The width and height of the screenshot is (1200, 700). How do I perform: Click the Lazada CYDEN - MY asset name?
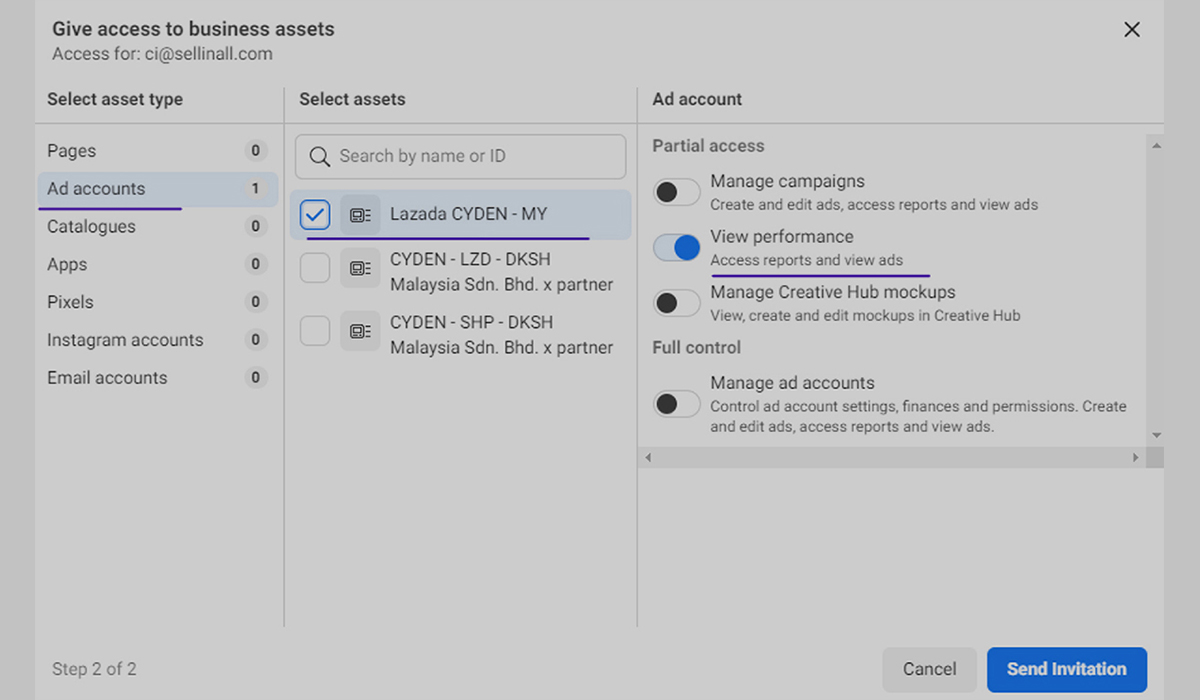point(469,214)
